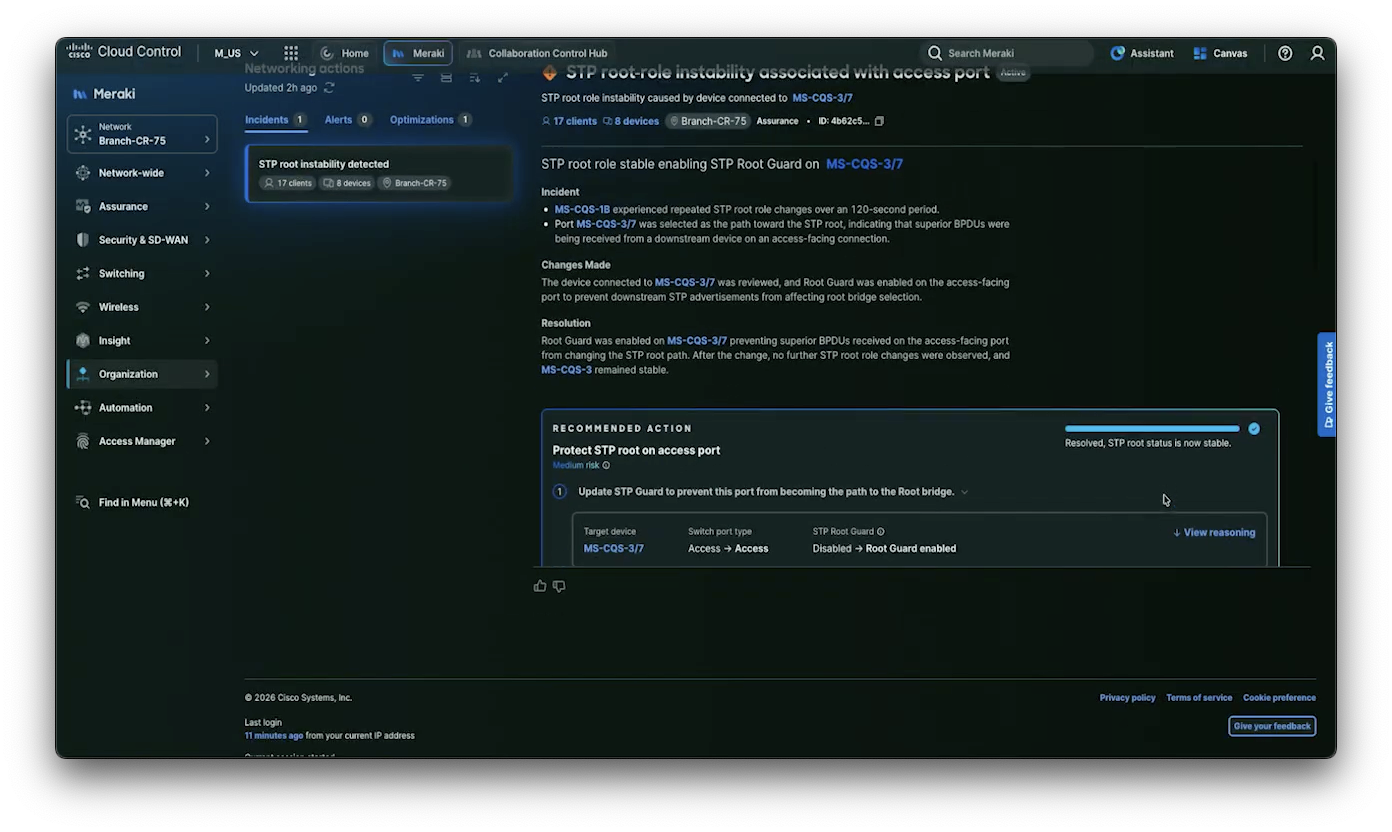This screenshot has height=832, width=1392.
Task: Click the Switching icon in sidebar
Action: 83,274
